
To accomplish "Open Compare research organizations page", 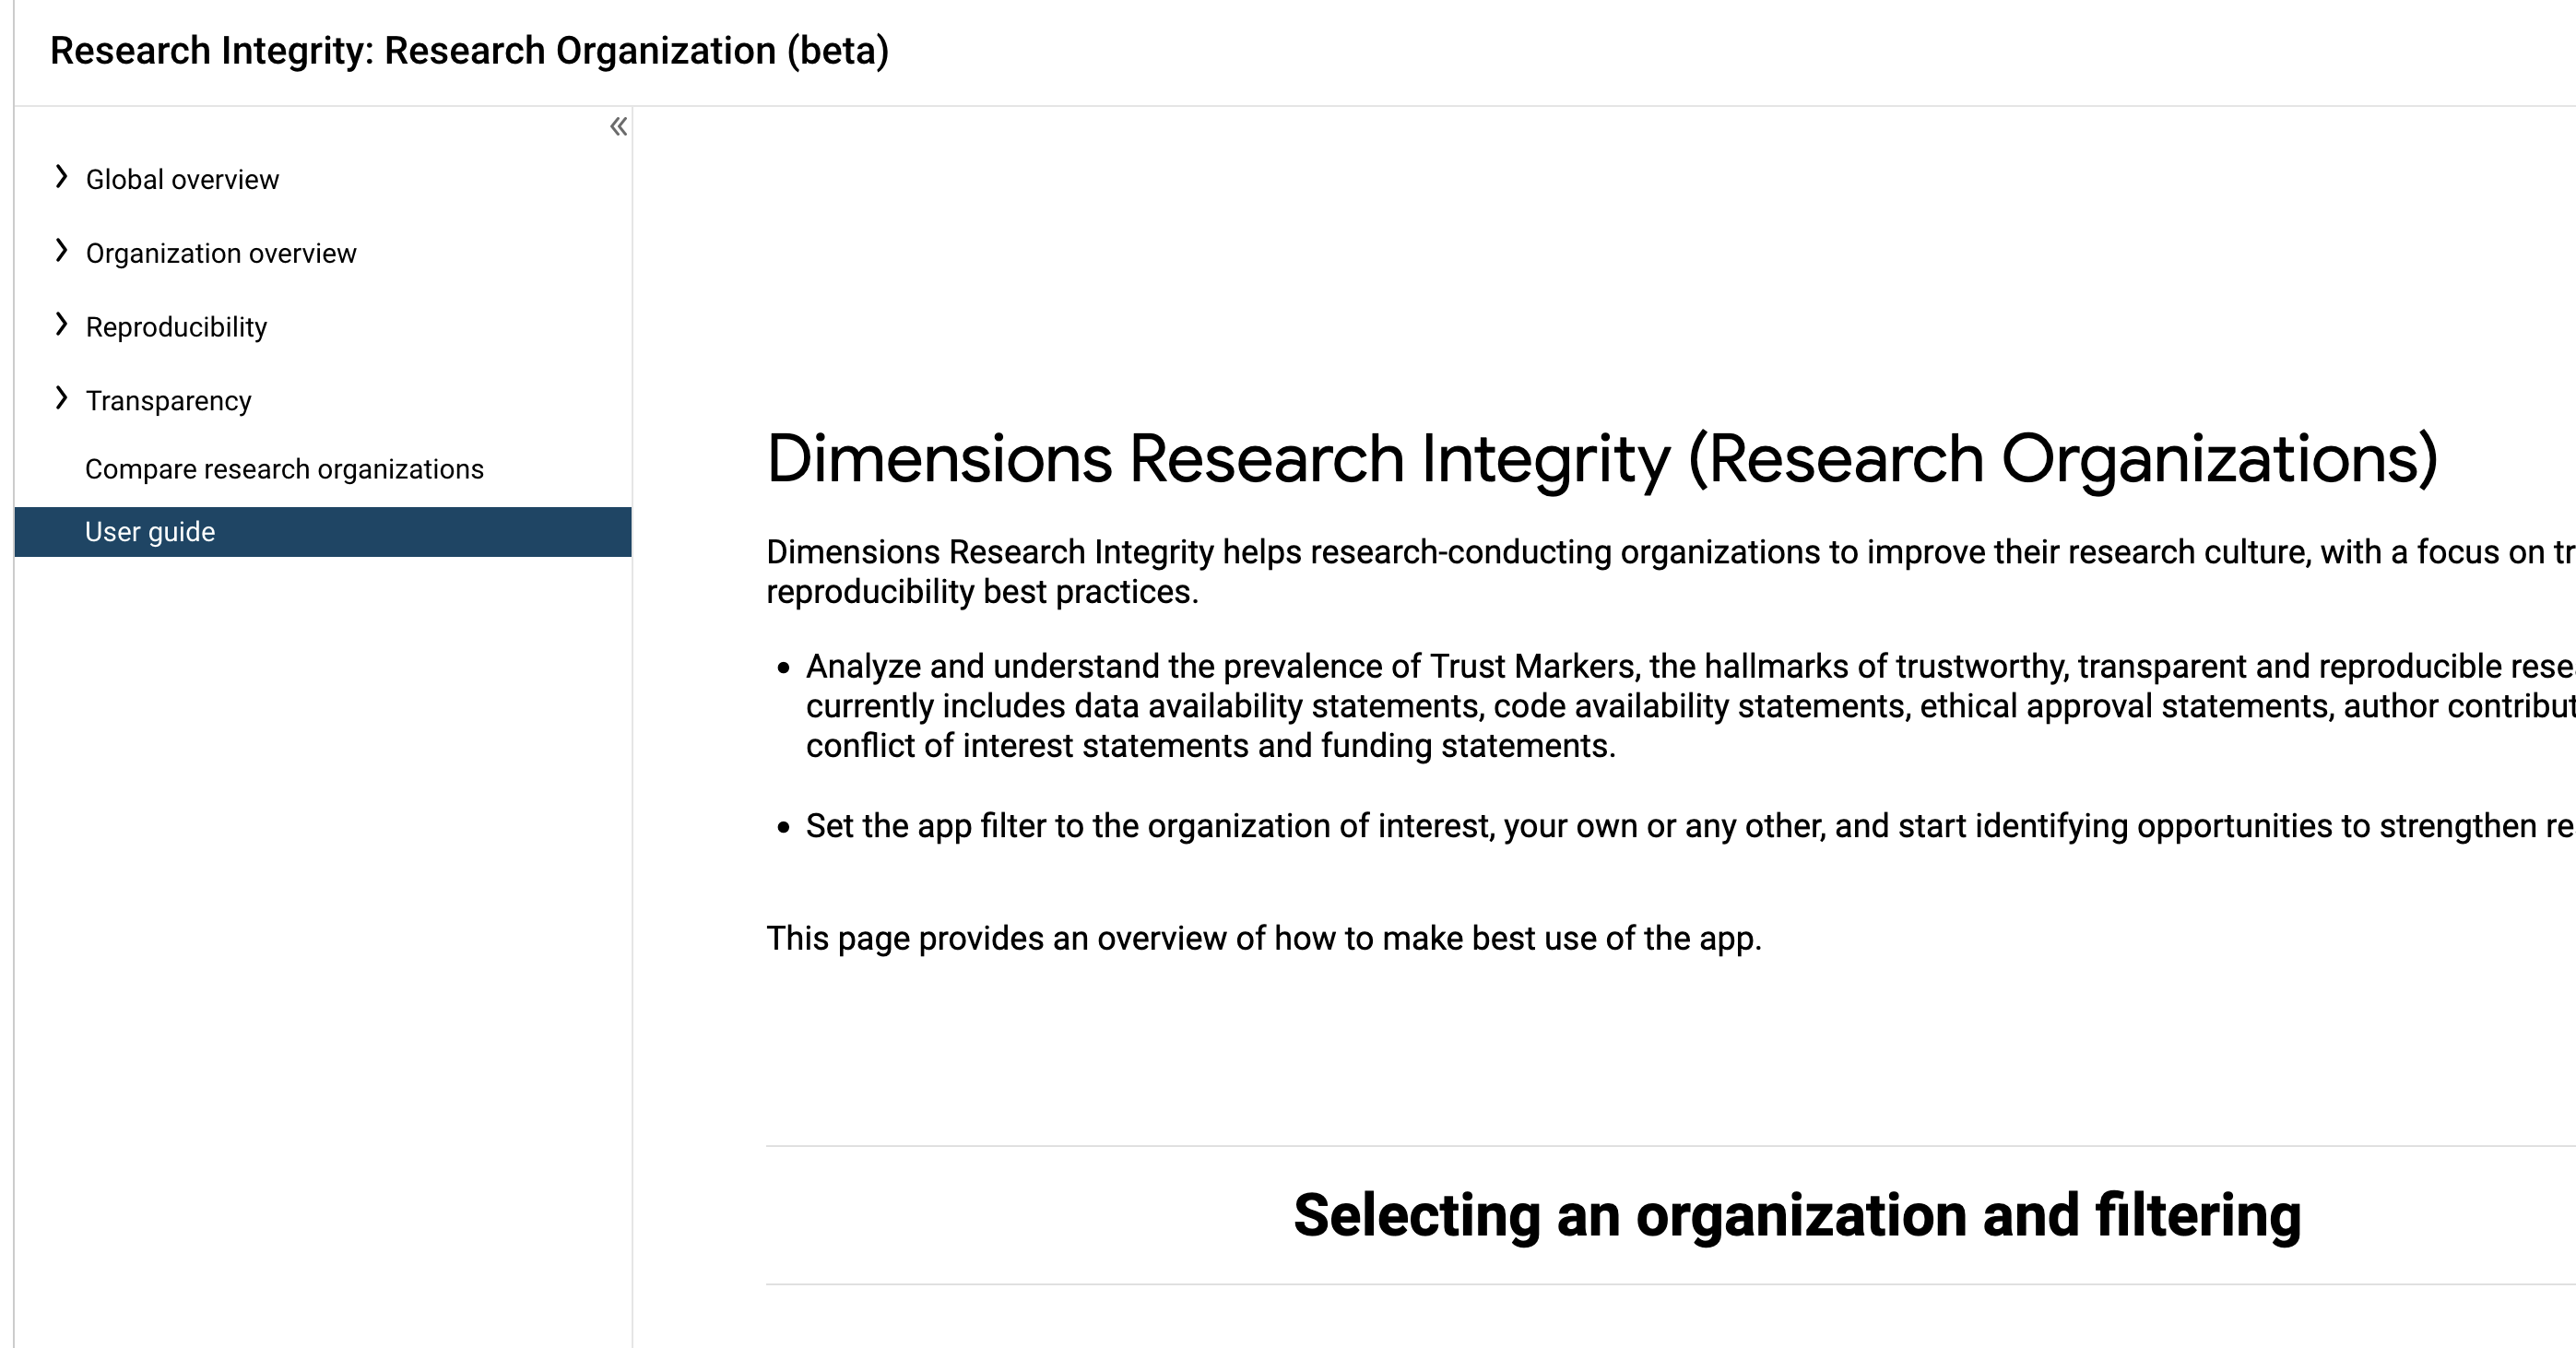I will pyautogui.click(x=284, y=469).
